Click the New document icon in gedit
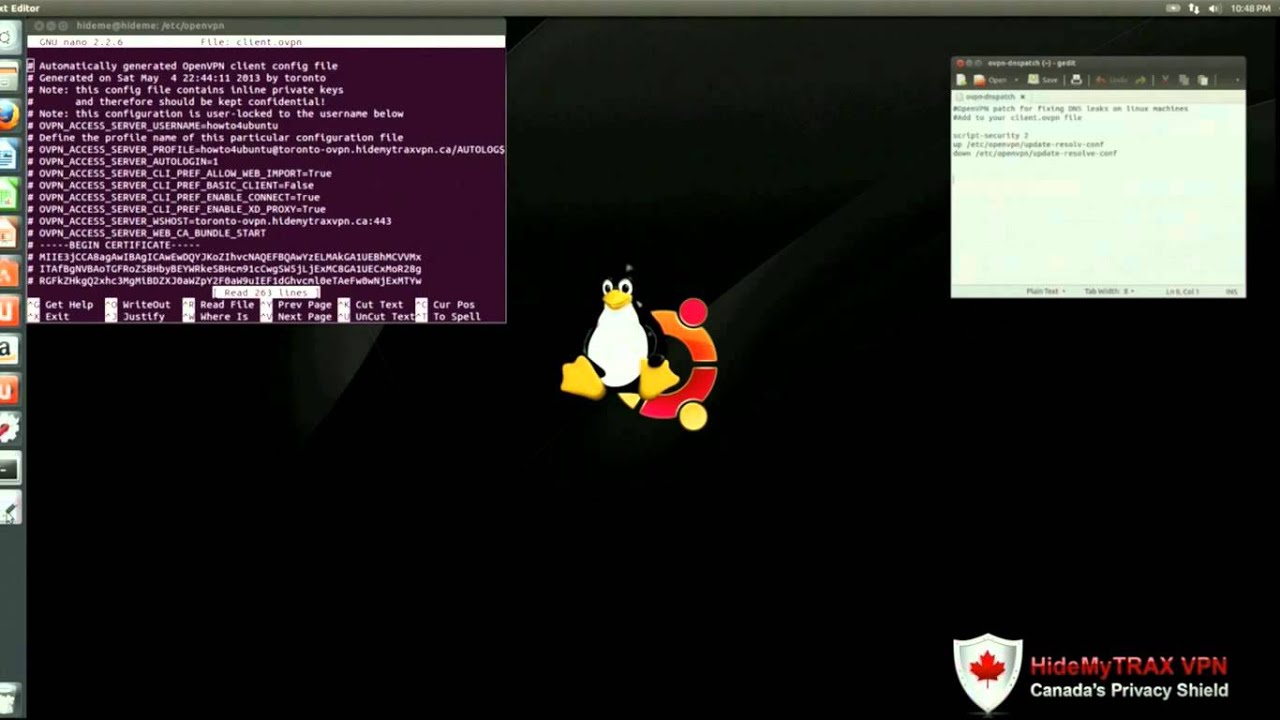The image size is (1280, 720). point(961,80)
